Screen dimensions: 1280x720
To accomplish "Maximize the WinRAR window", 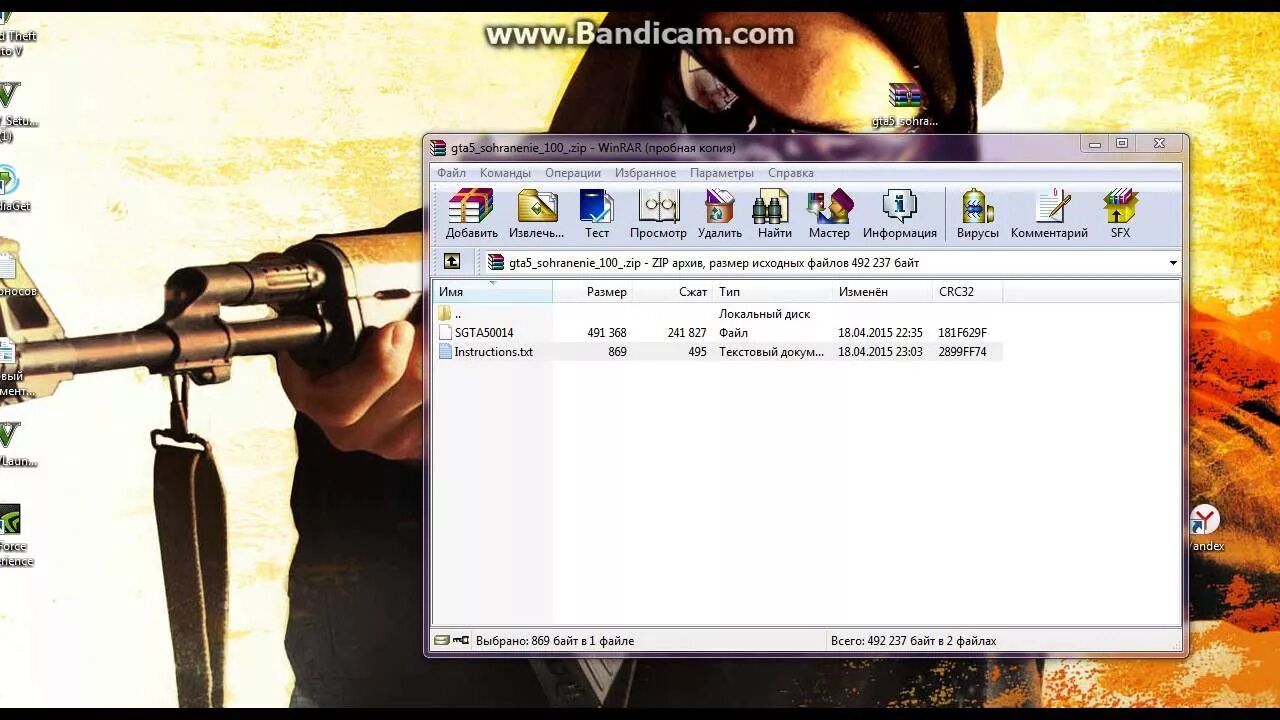I will click(x=1122, y=144).
